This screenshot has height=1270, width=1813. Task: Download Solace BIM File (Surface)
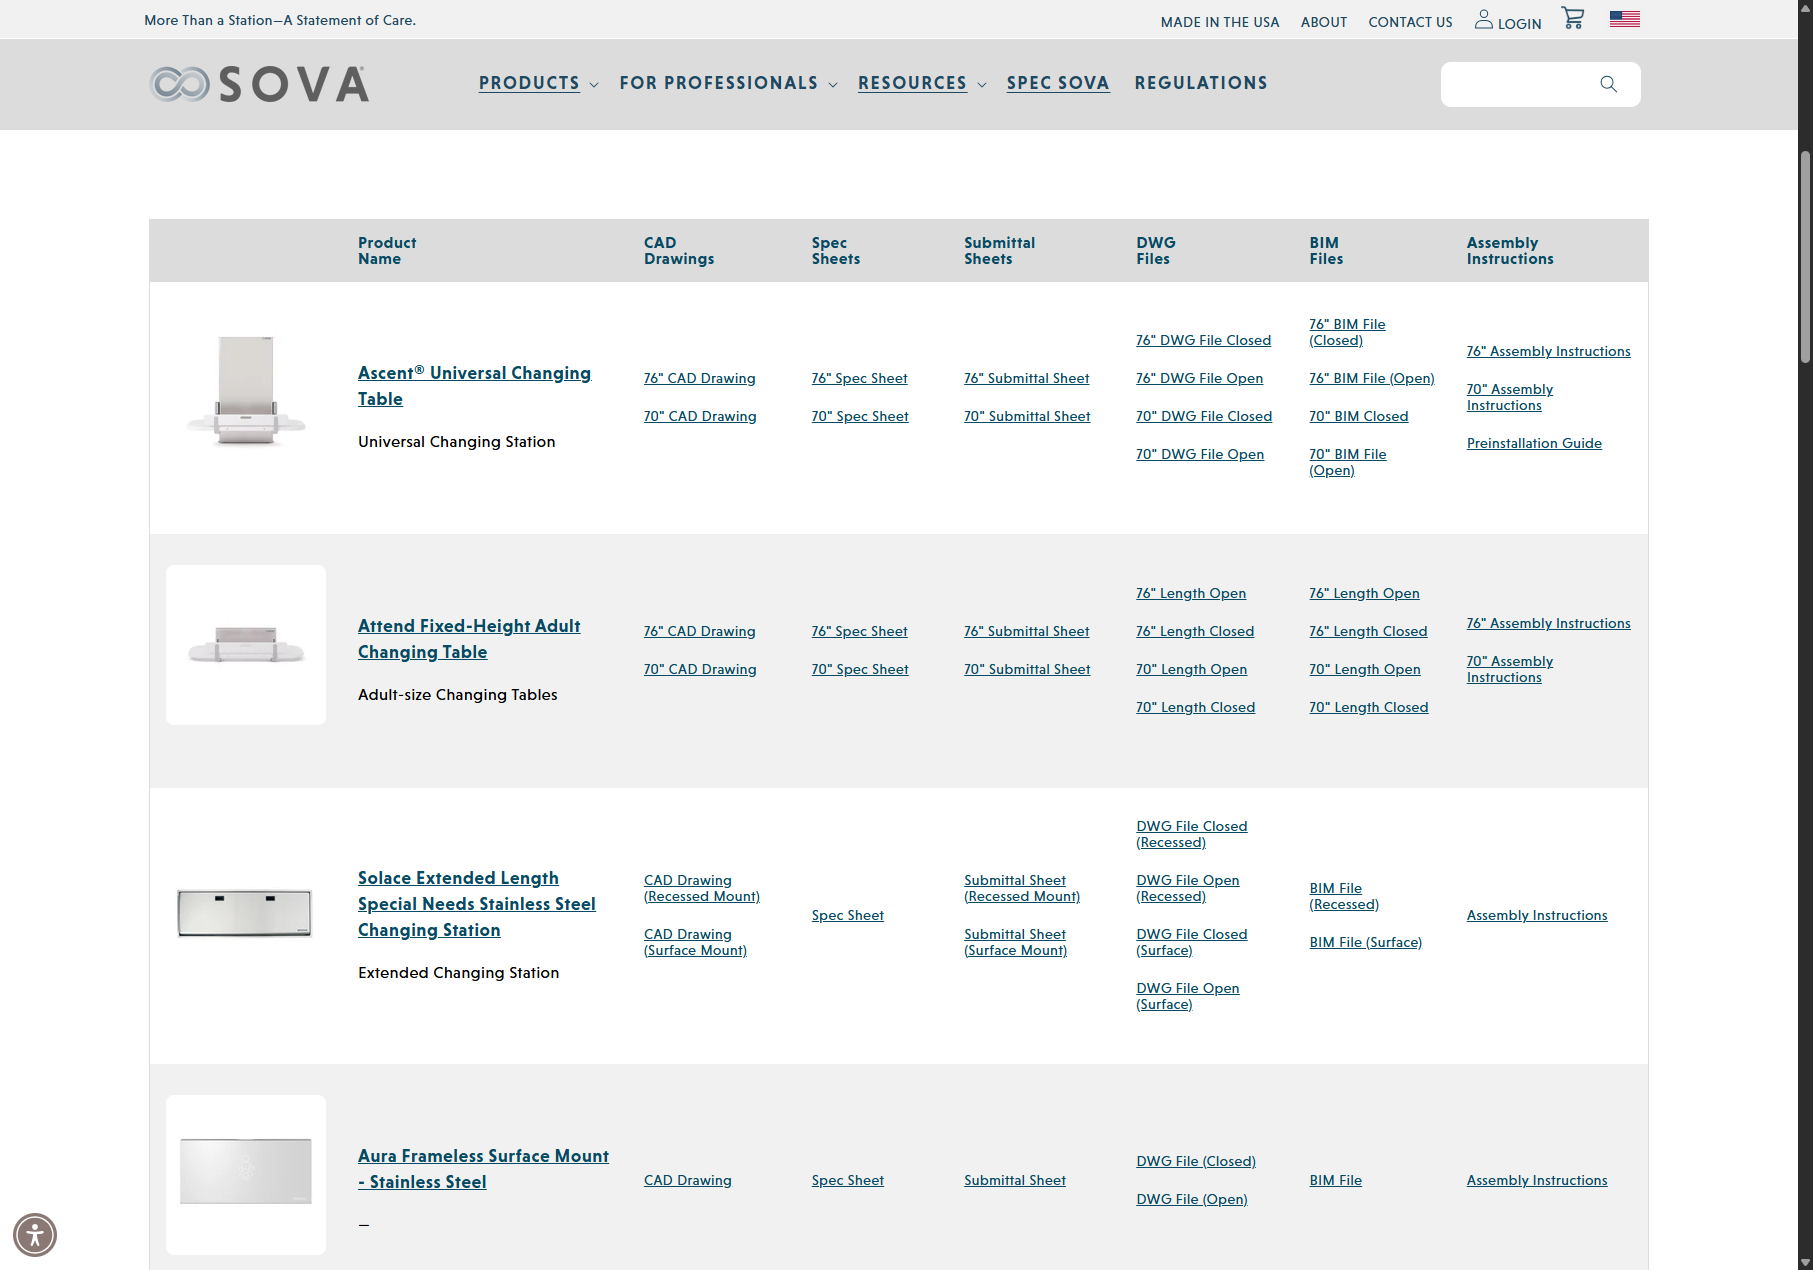tap(1366, 942)
